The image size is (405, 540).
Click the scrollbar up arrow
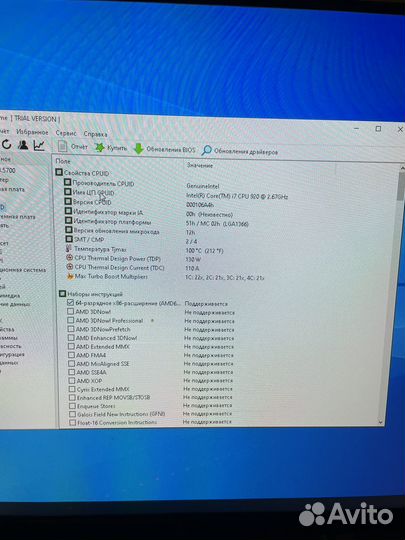tap(402, 167)
